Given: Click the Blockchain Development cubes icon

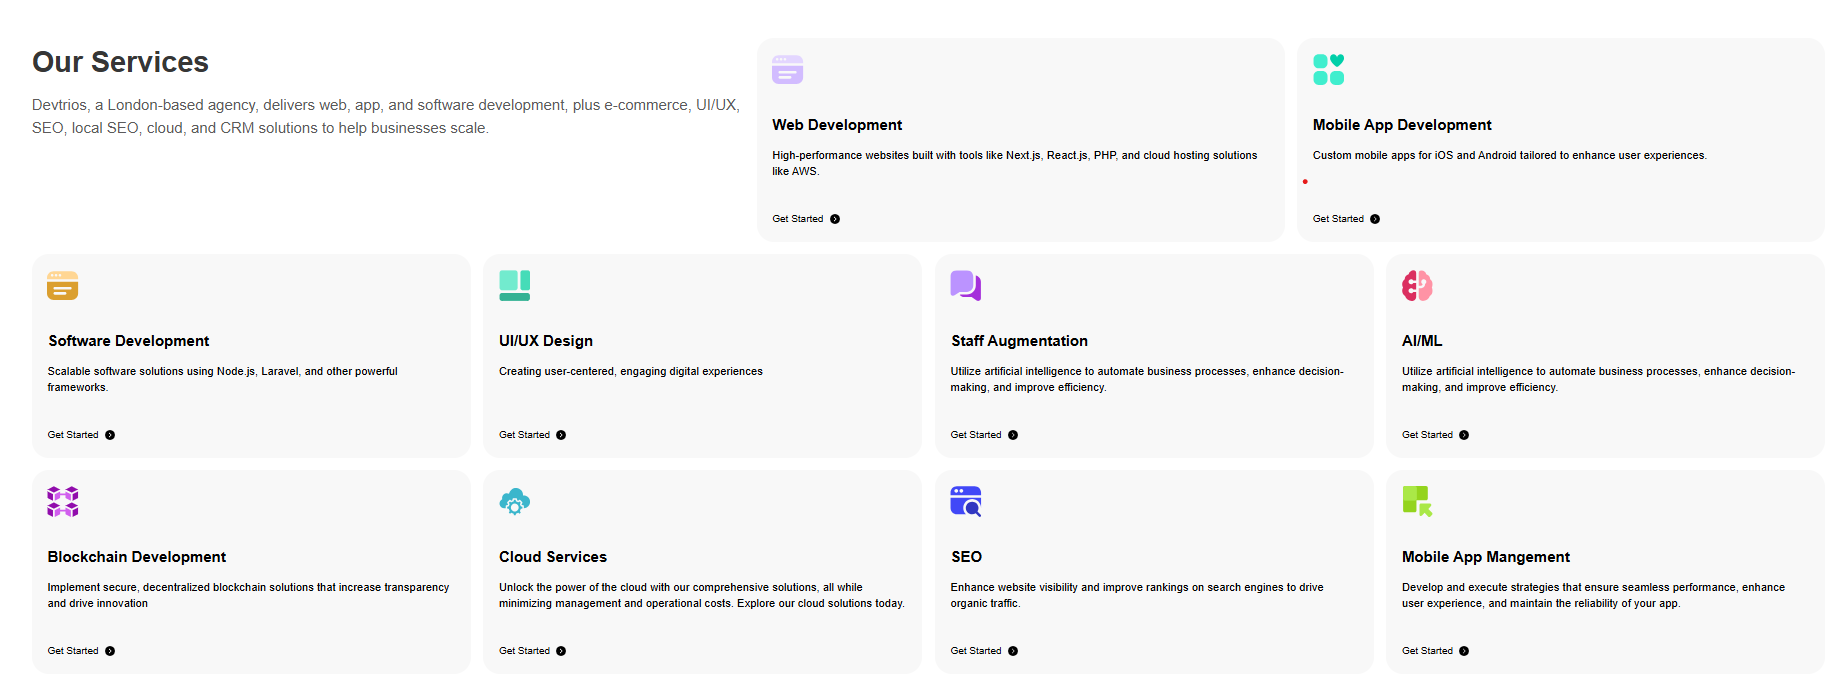Looking at the screenshot, I should [x=62, y=502].
